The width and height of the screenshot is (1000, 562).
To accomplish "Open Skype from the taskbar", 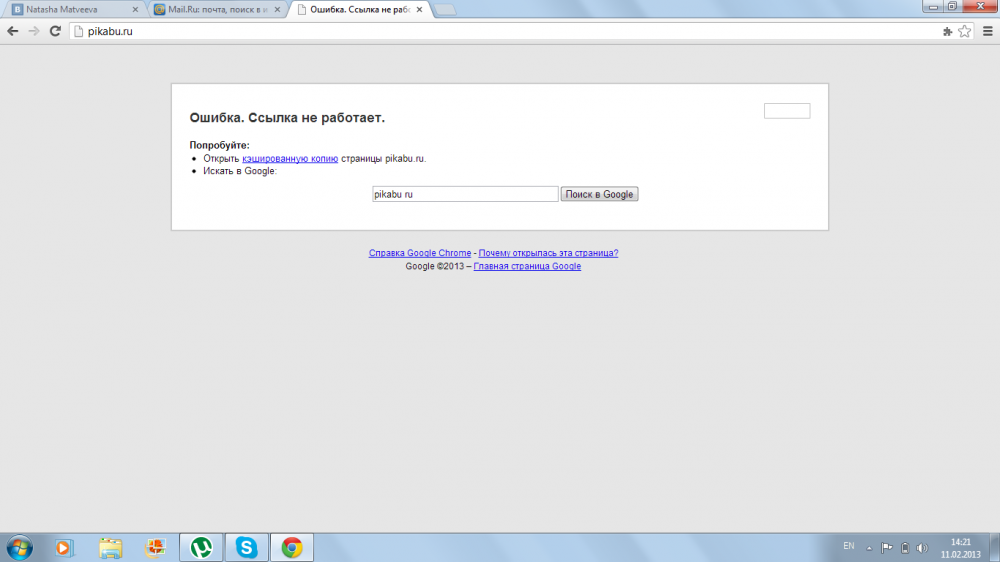I will coord(247,548).
